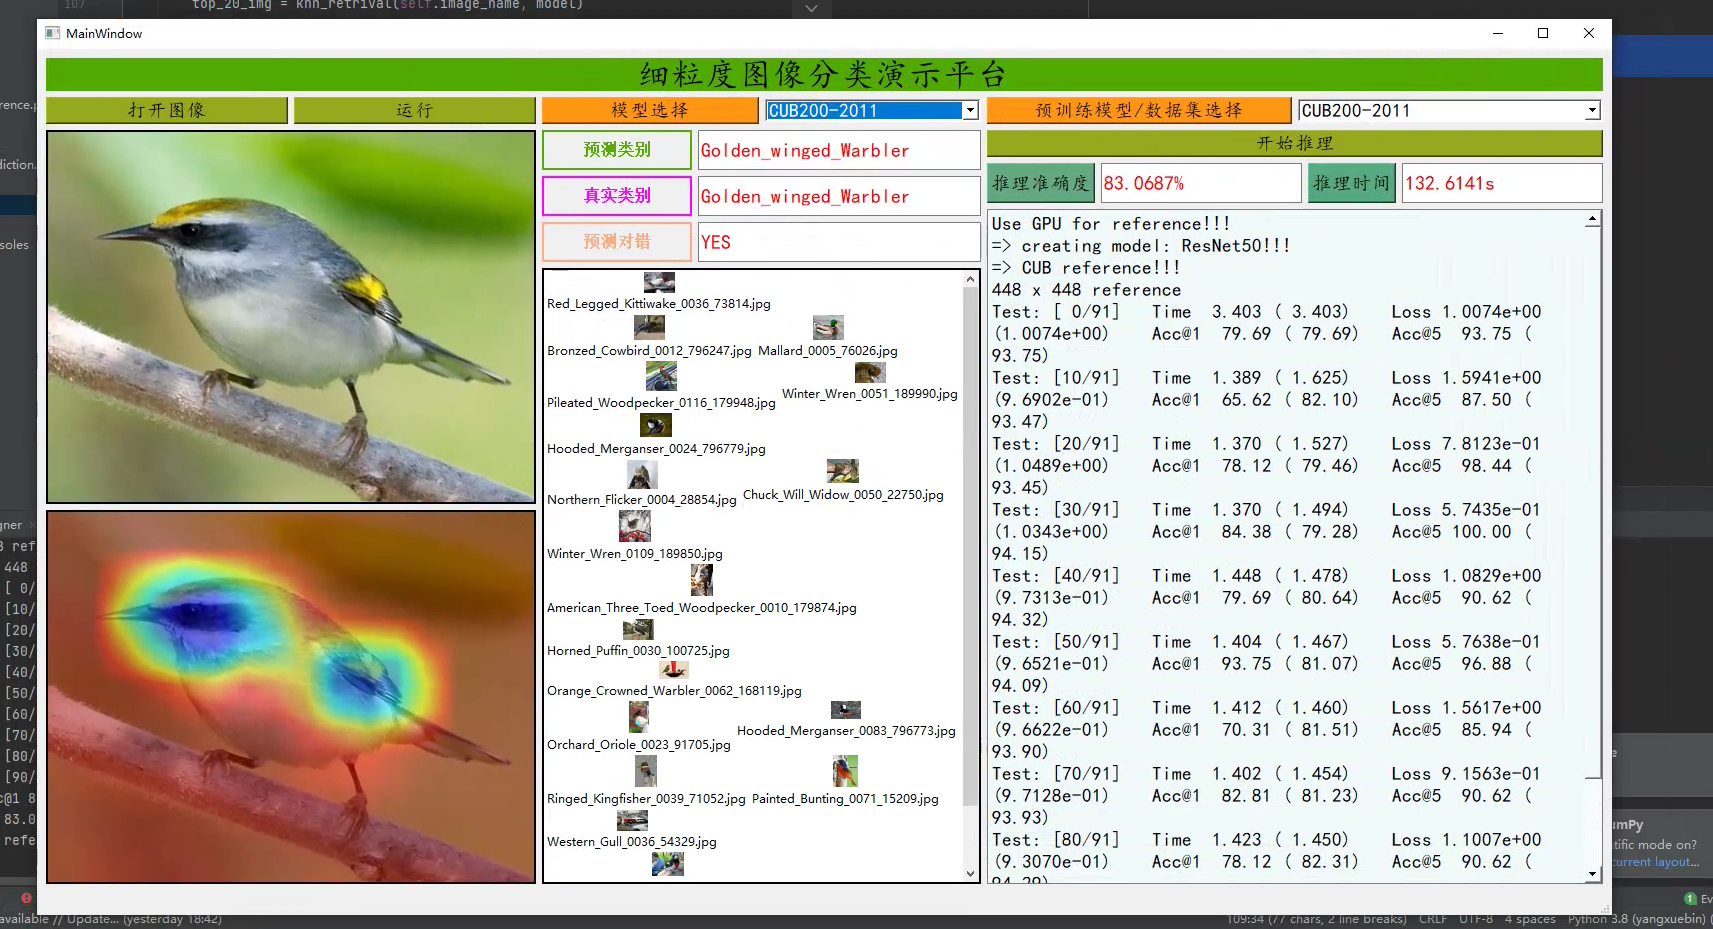
Task: Select the Orchard_Oriole_0023 image icon
Action: pos(638,717)
